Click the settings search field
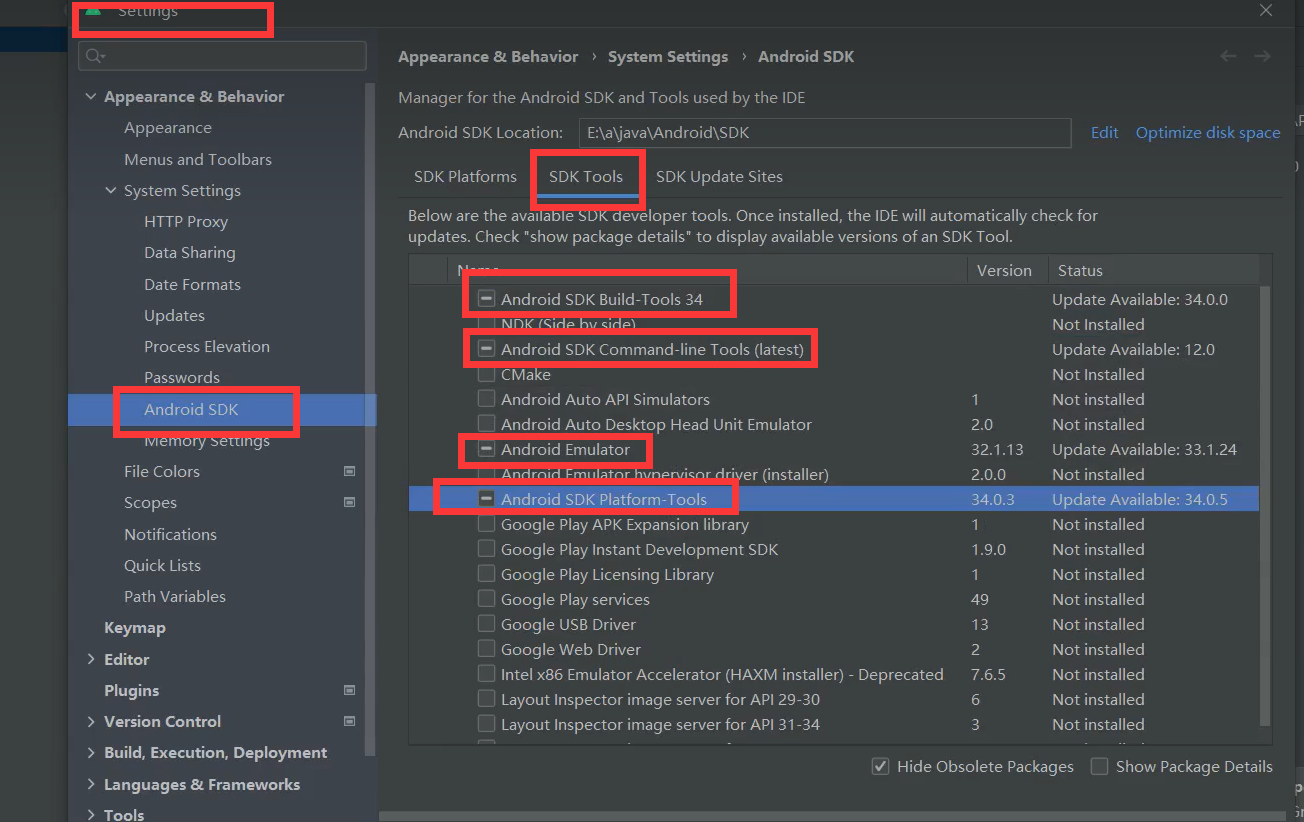1304x822 pixels. 222,56
